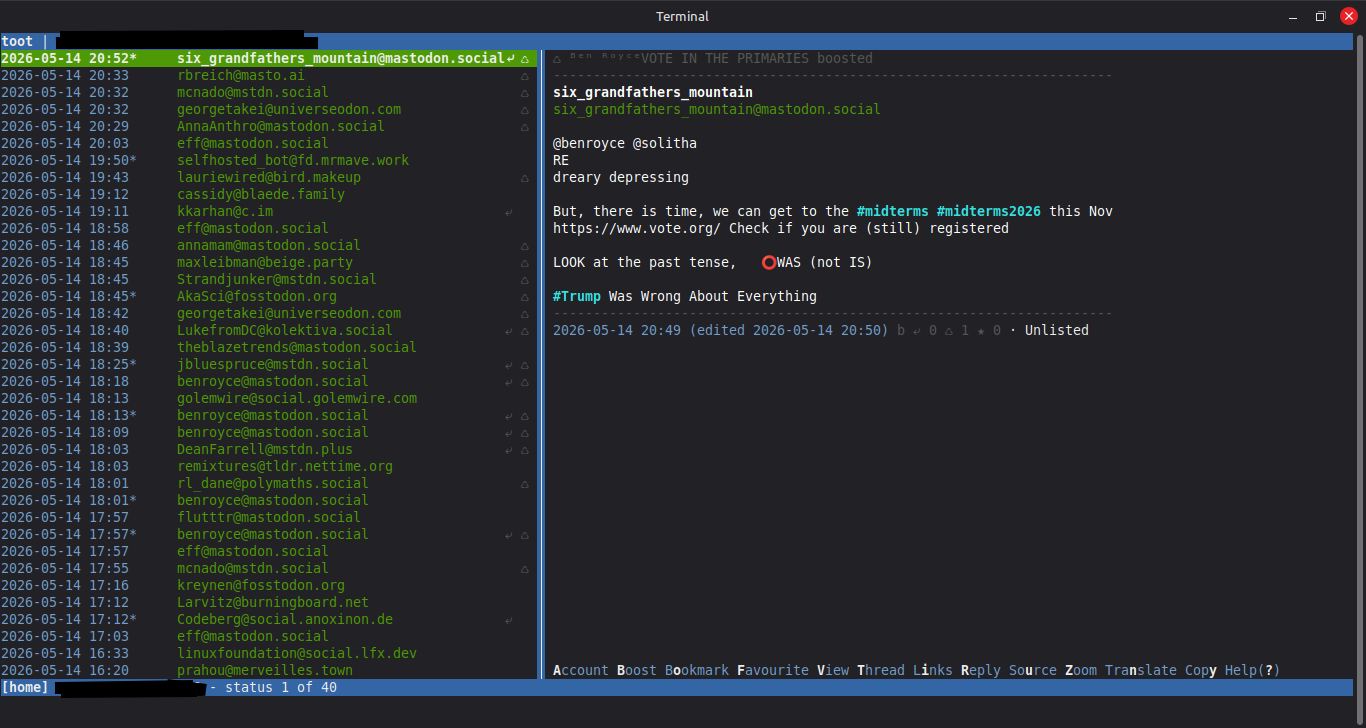Viewport: 1366px width, 728px height.
Task: Click the boost icon on georgetakei 20:32 row
Action: [525, 109]
